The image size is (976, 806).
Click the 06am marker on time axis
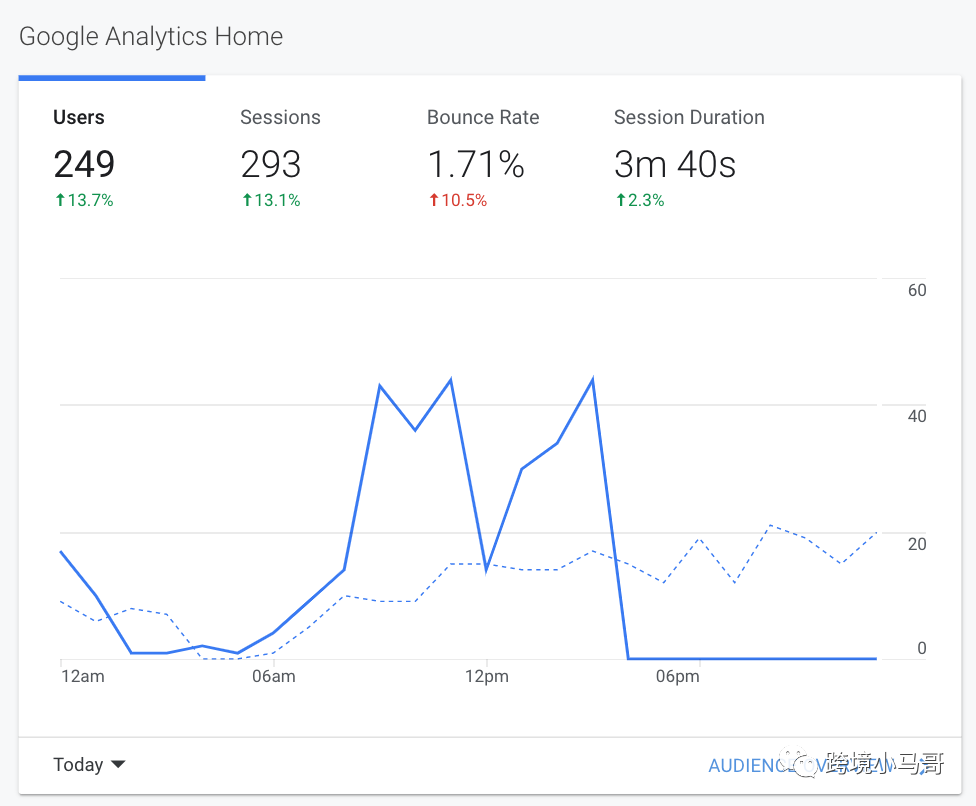274,677
